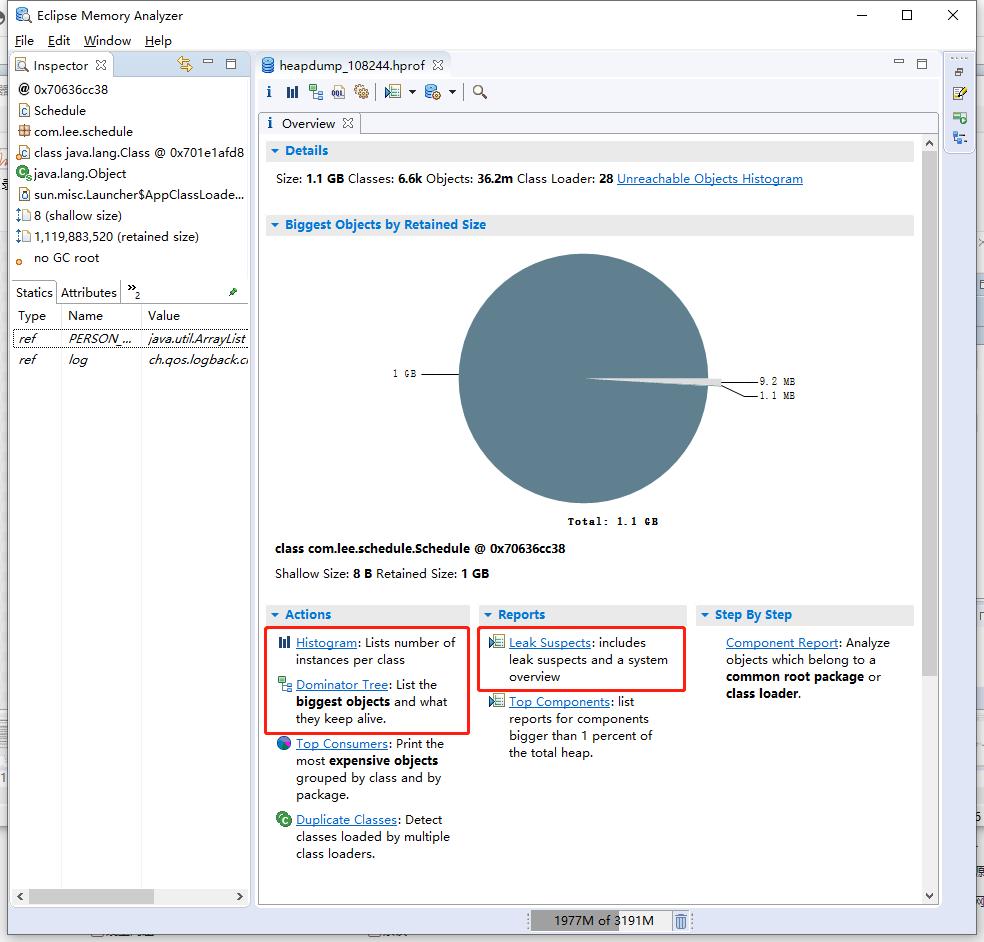The image size is (984, 942).
Task: Click the magnifier find object icon
Action: click(480, 92)
